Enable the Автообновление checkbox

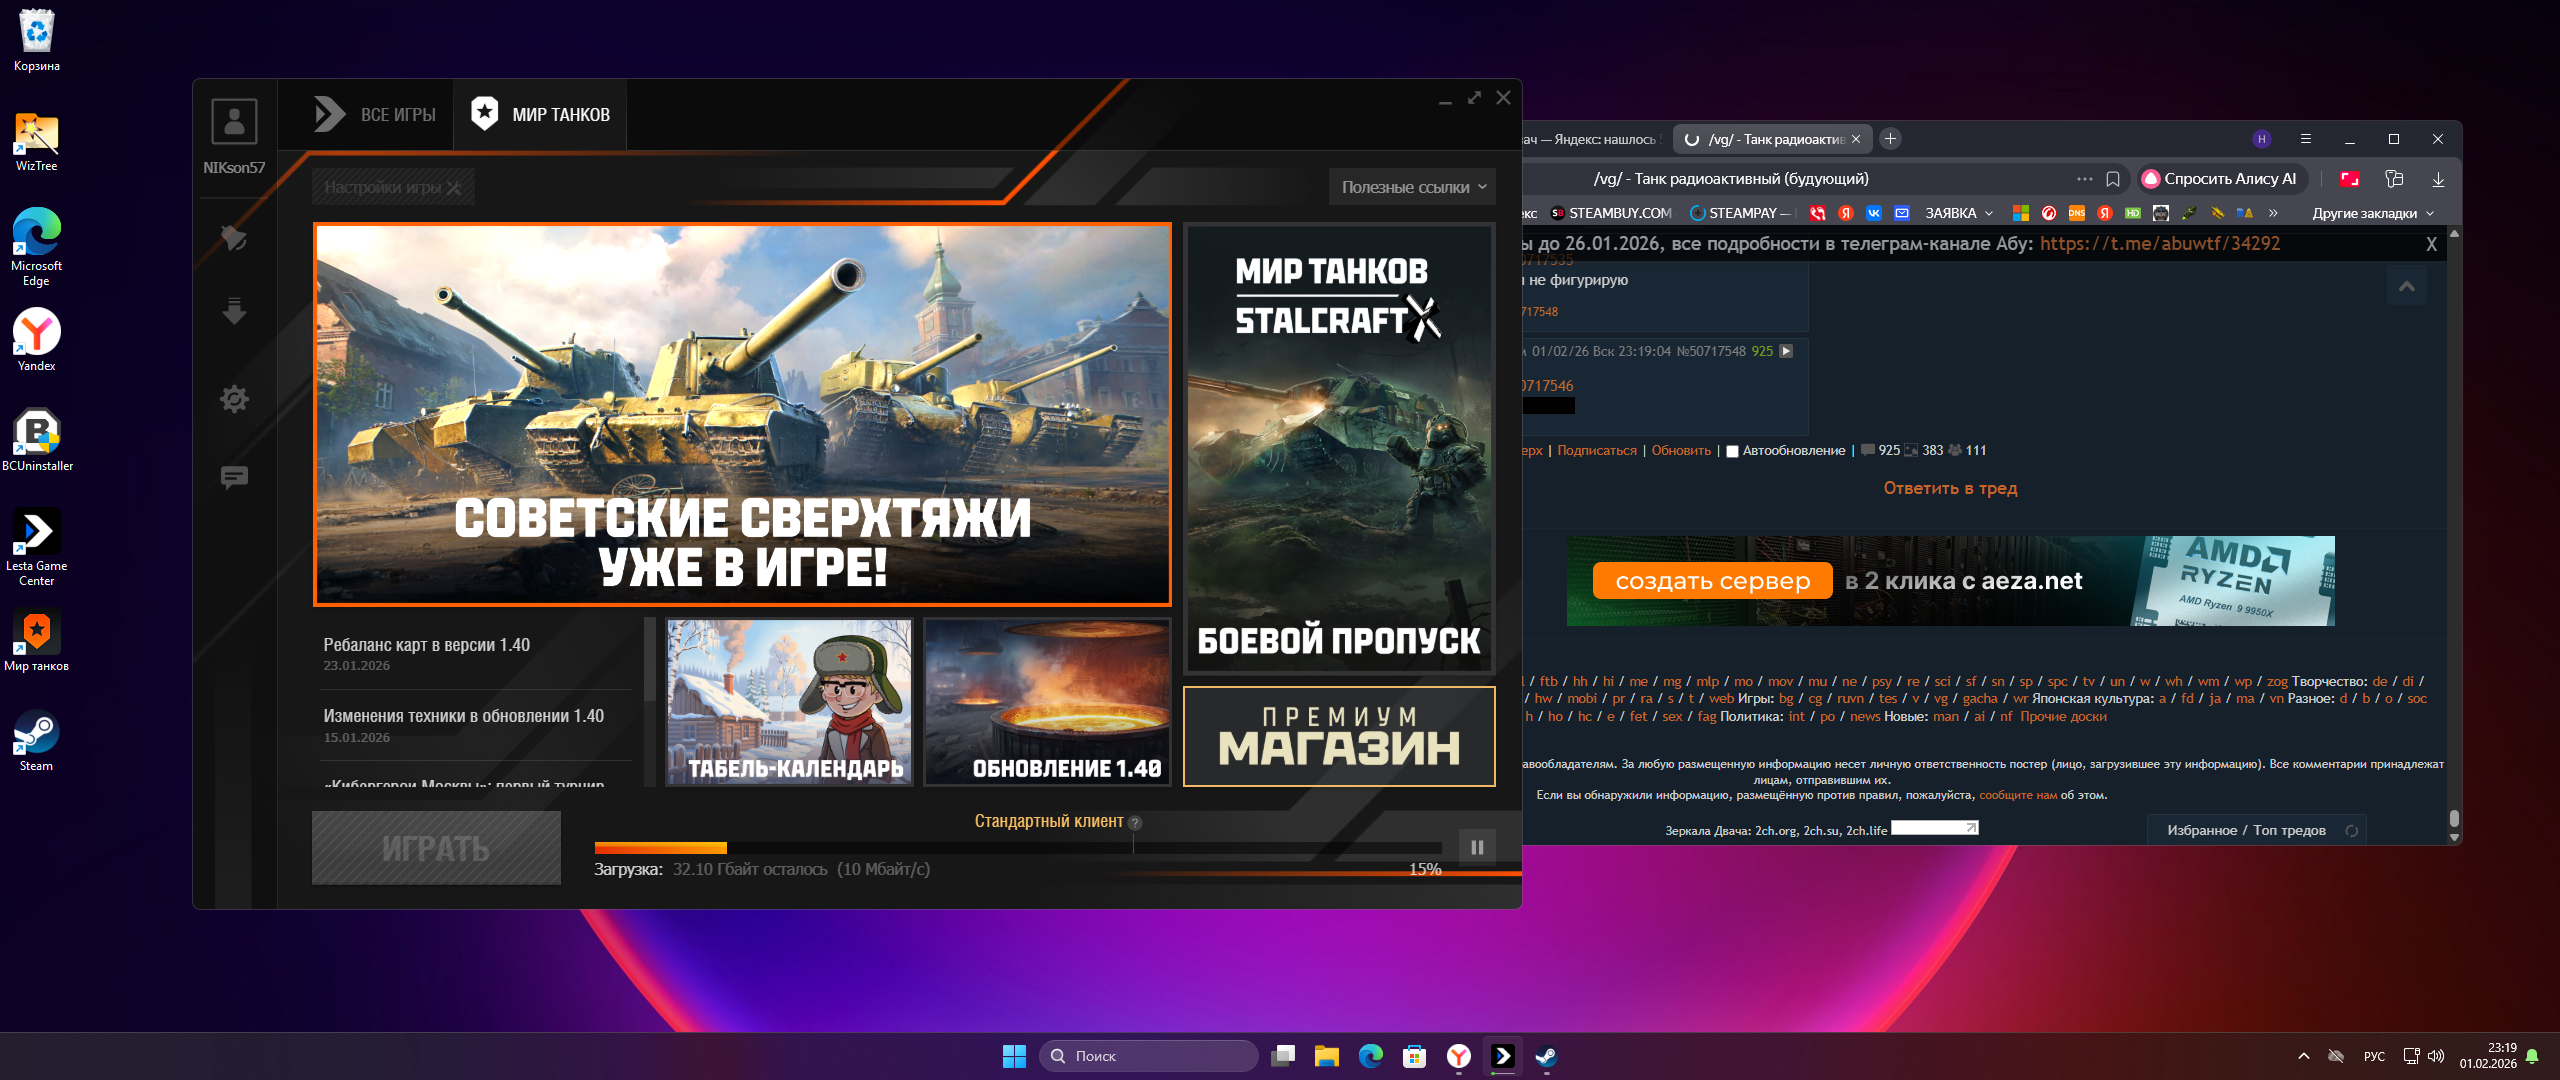click(x=1732, y=451)
